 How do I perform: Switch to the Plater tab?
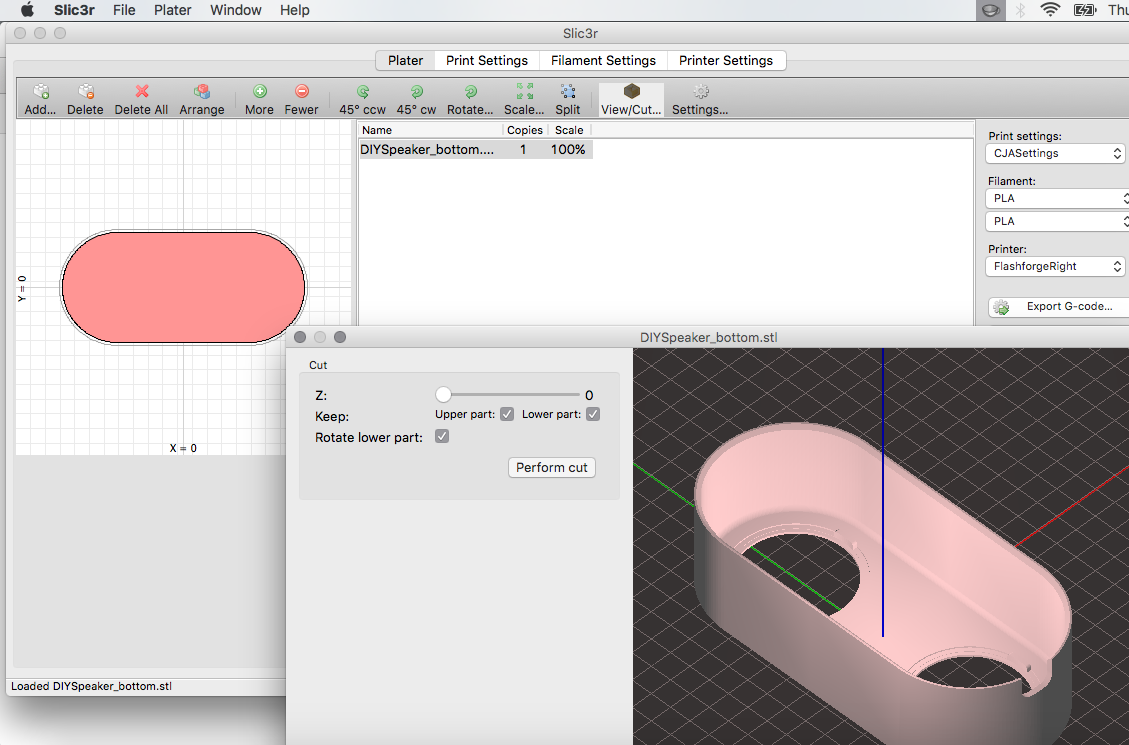(405, 60)
